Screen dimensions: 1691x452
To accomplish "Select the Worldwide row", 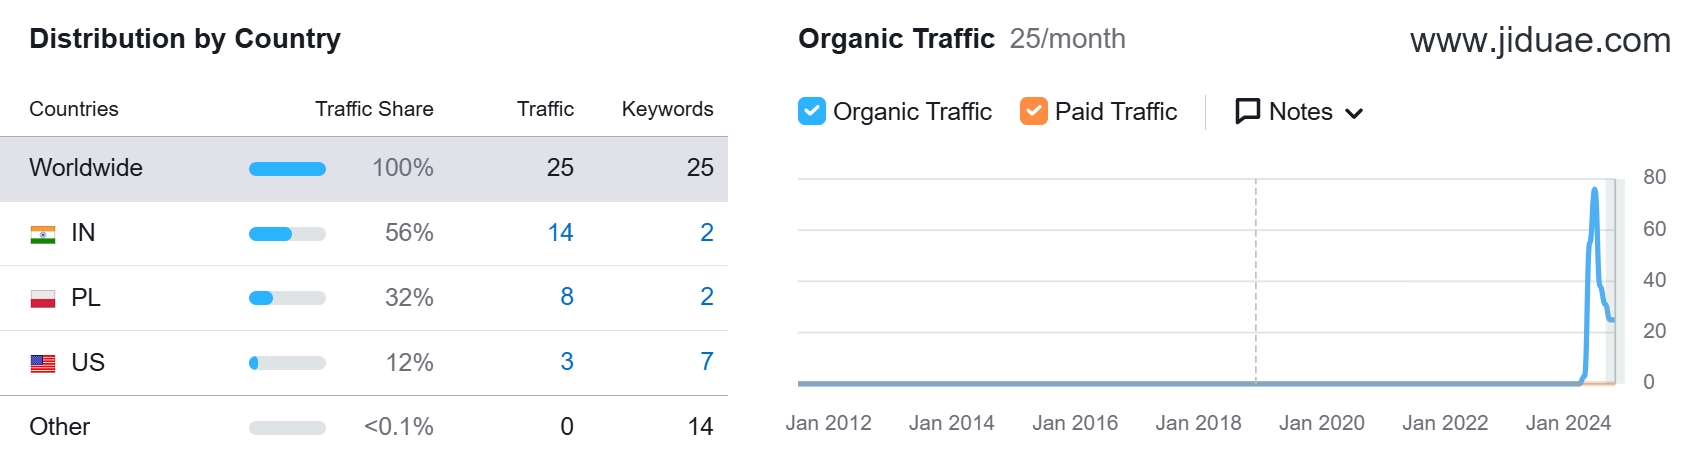I will pos(364,169).
